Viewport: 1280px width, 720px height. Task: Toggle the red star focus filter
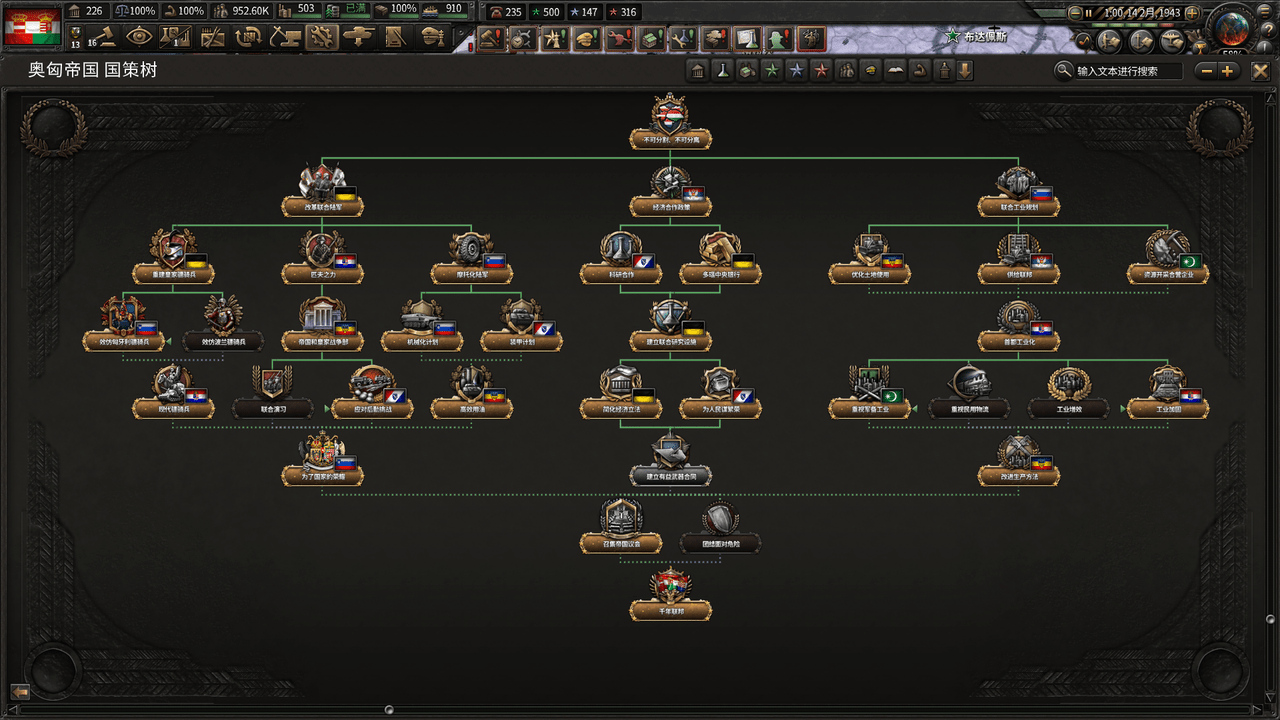[x=820, y=70]
